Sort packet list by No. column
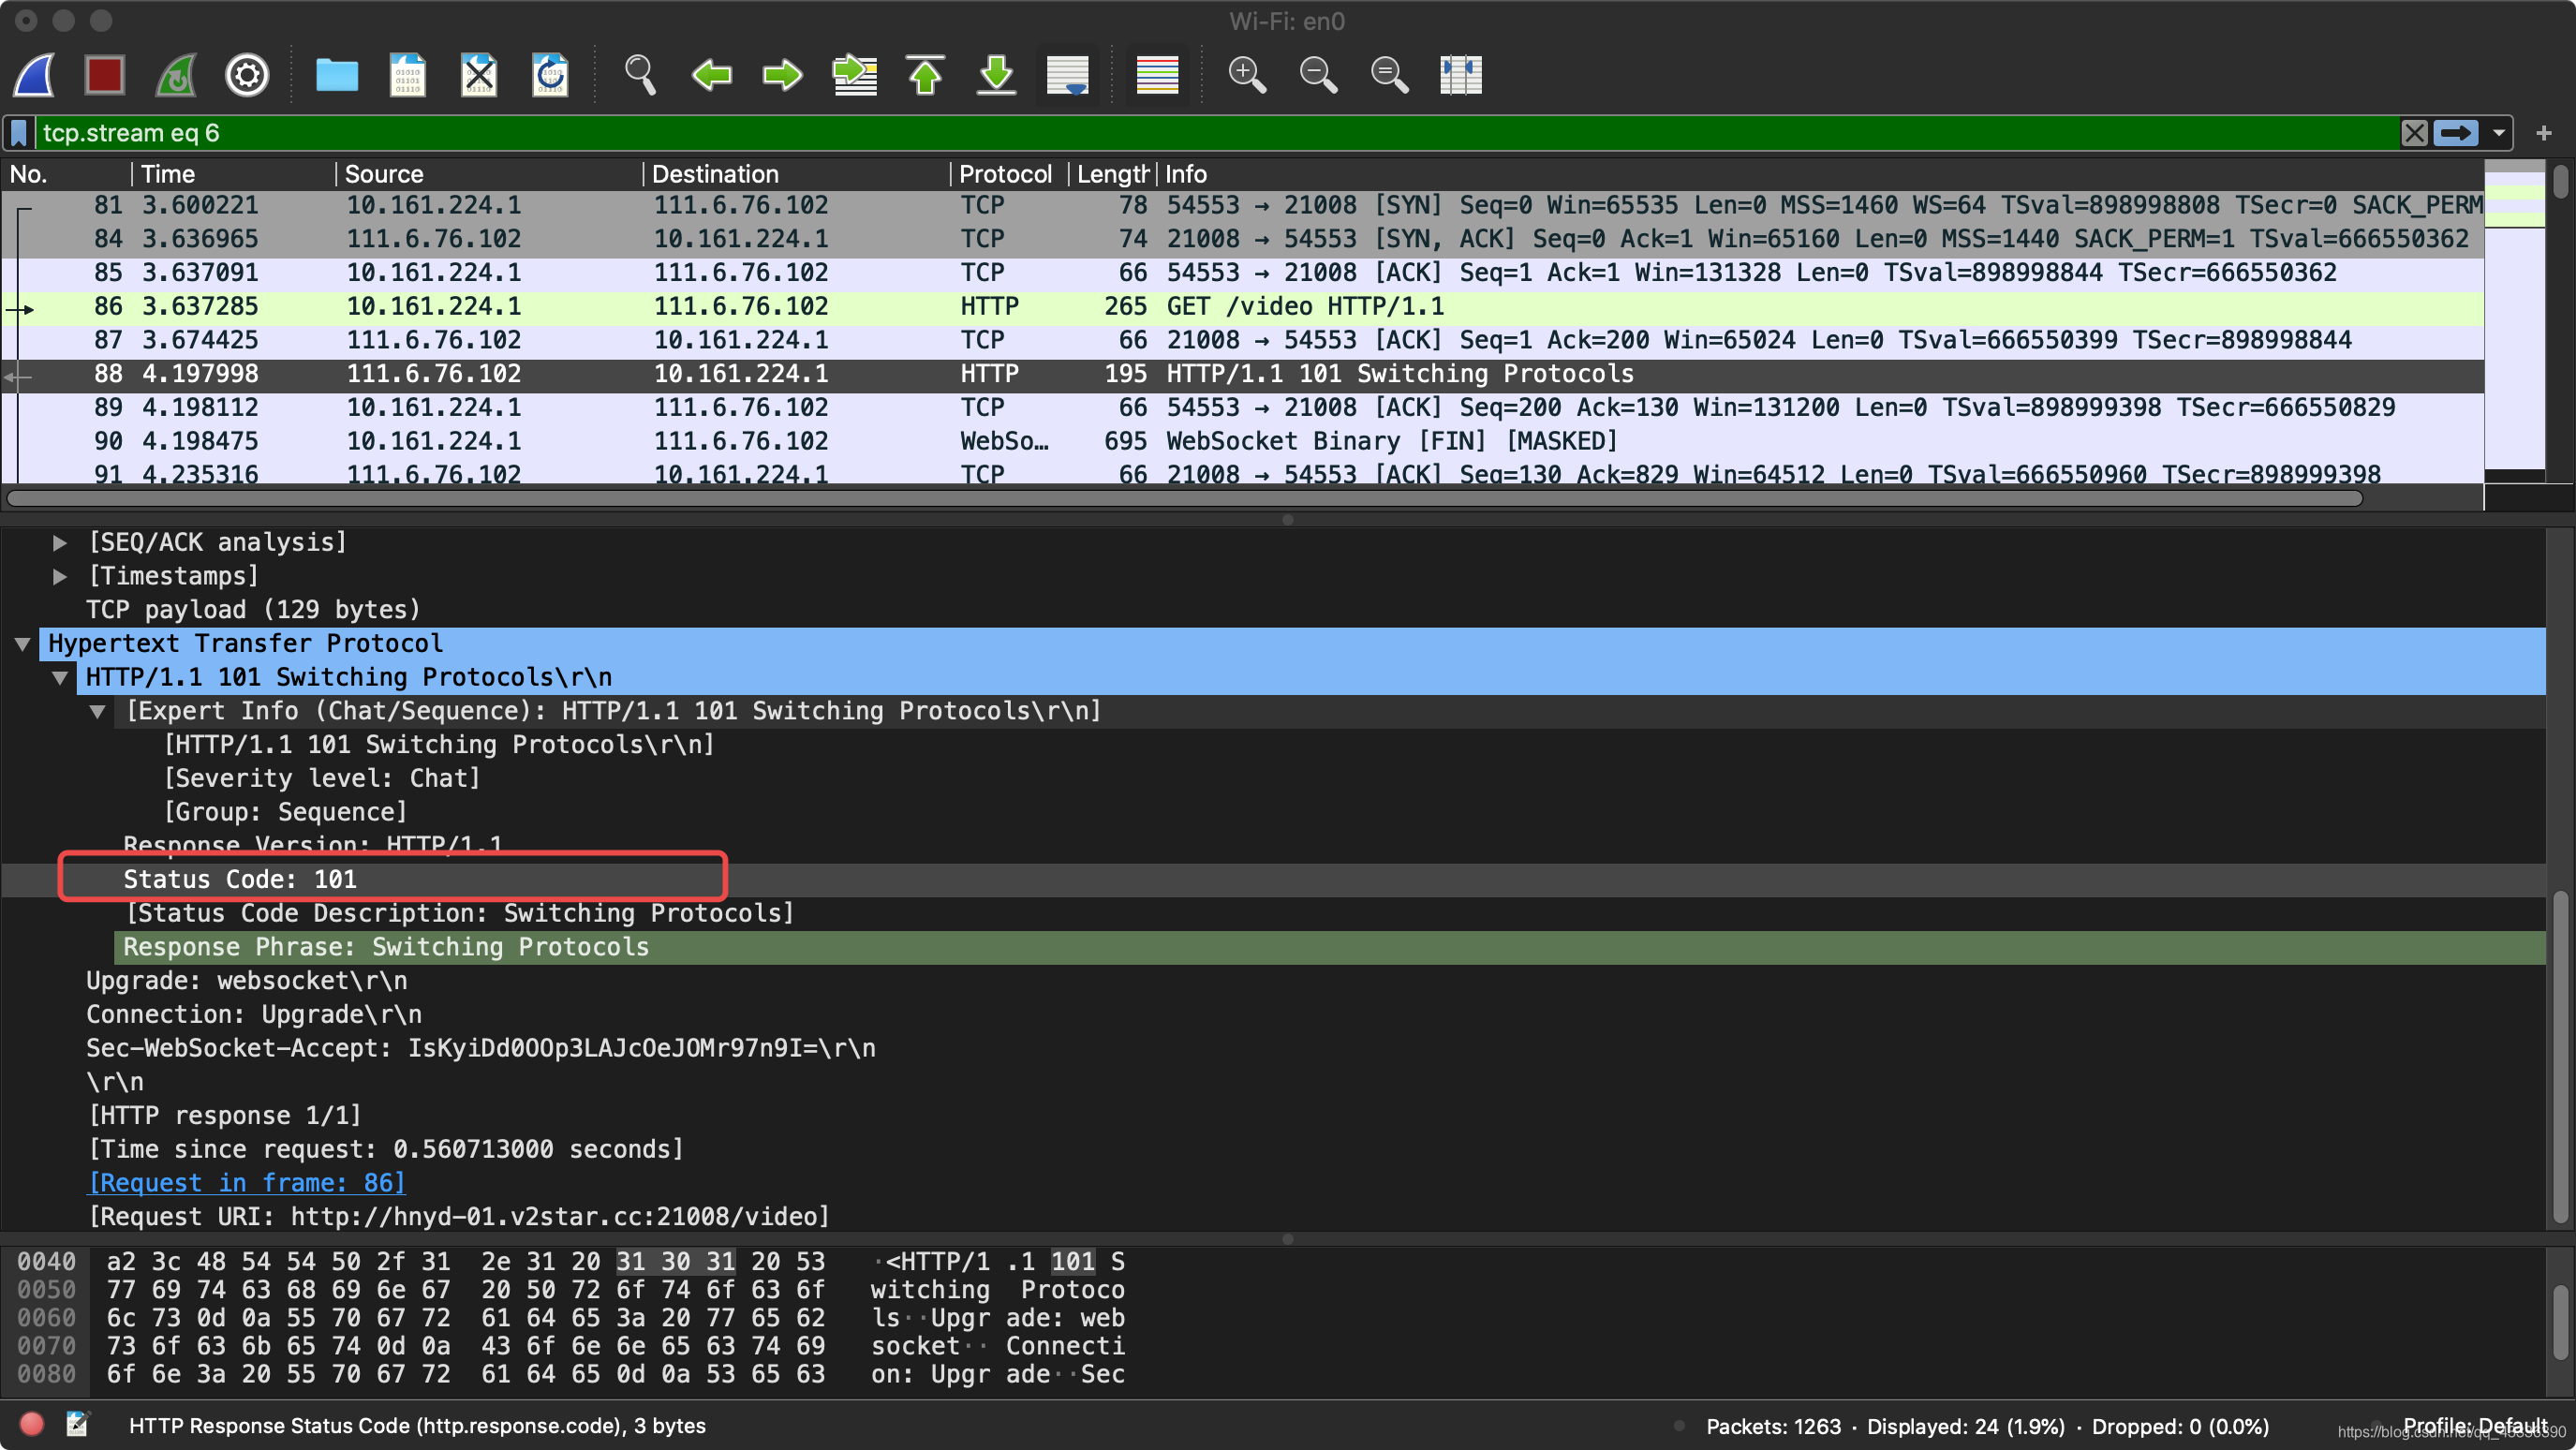This screenshot has height=1450, width=2576. [x=66, y=174]
